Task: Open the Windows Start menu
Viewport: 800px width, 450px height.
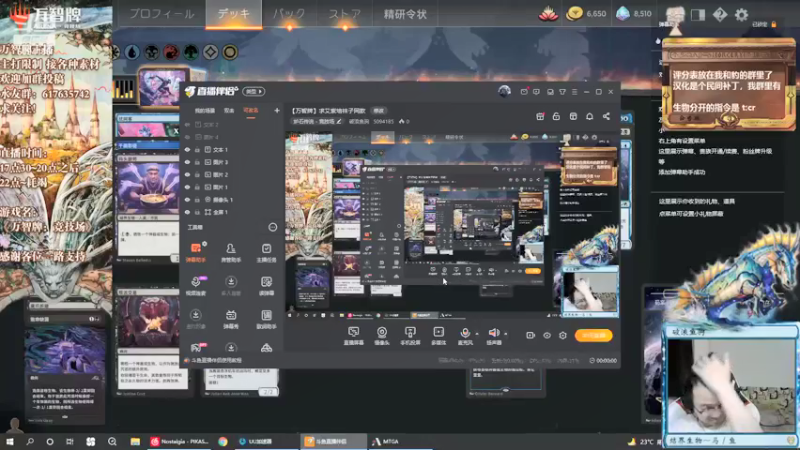Action: [x=10, y=441]
